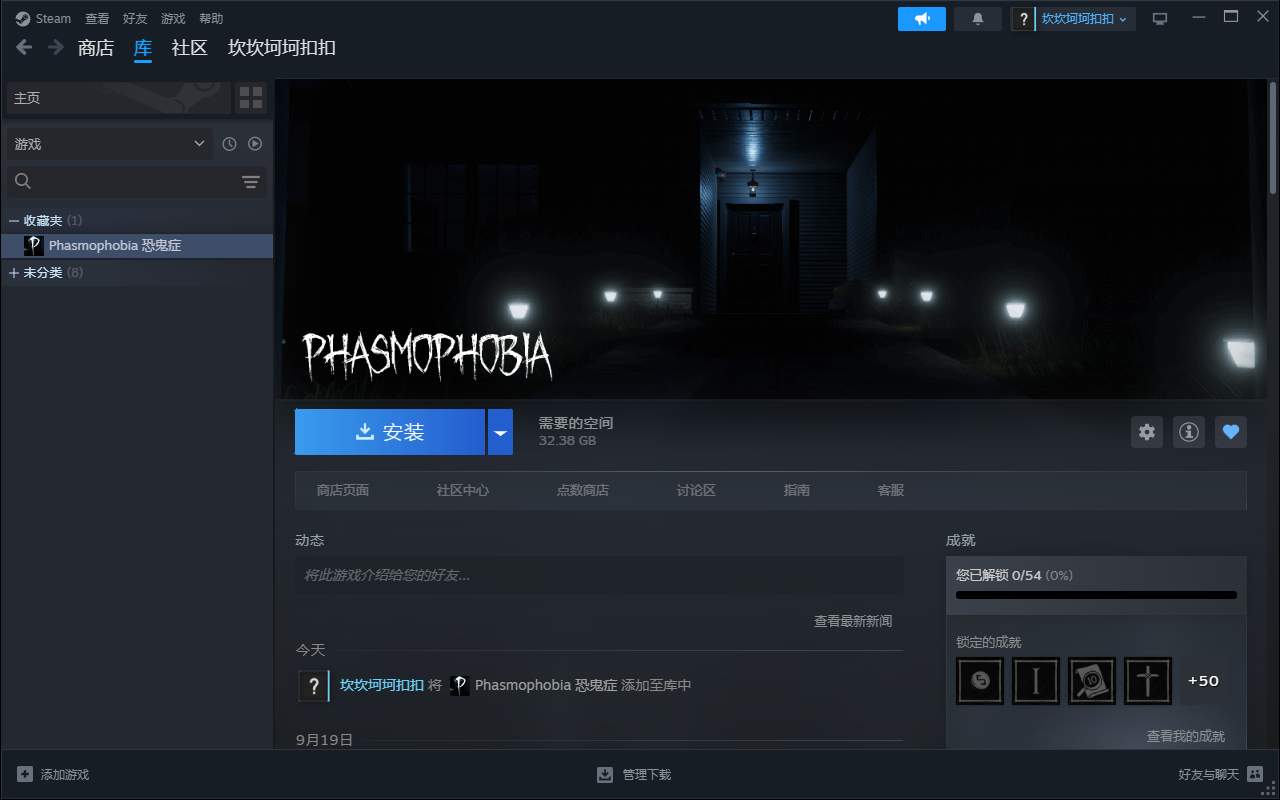Click the achievements progress bar
1280x800 pixels.
(x=1096, y=595)
